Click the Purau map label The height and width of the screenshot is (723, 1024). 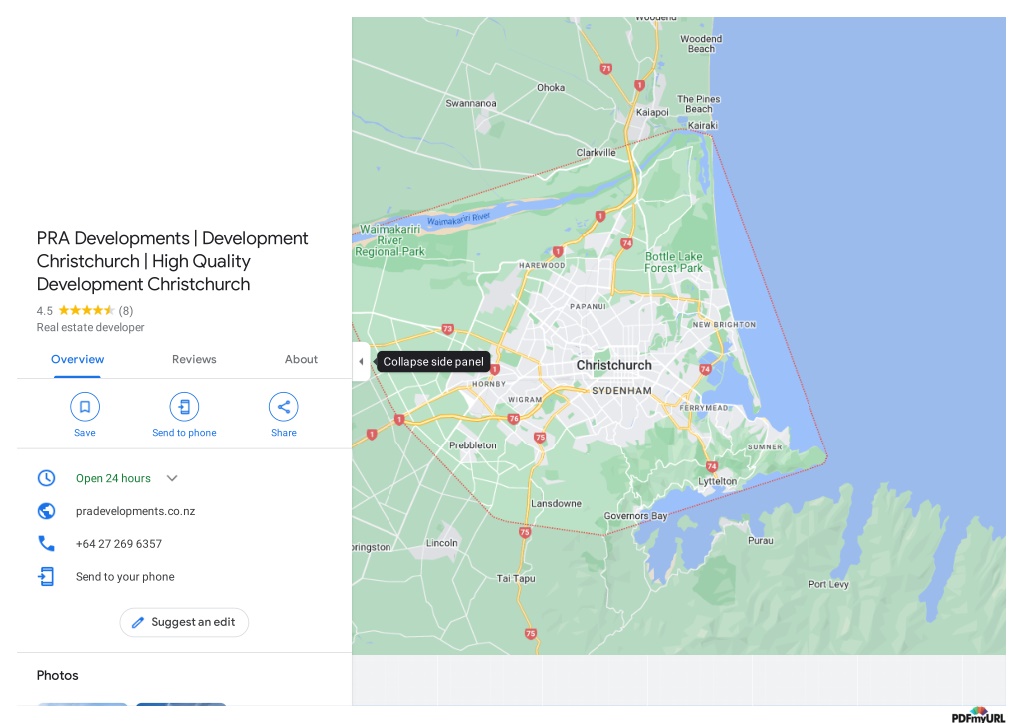click(761, 541)
